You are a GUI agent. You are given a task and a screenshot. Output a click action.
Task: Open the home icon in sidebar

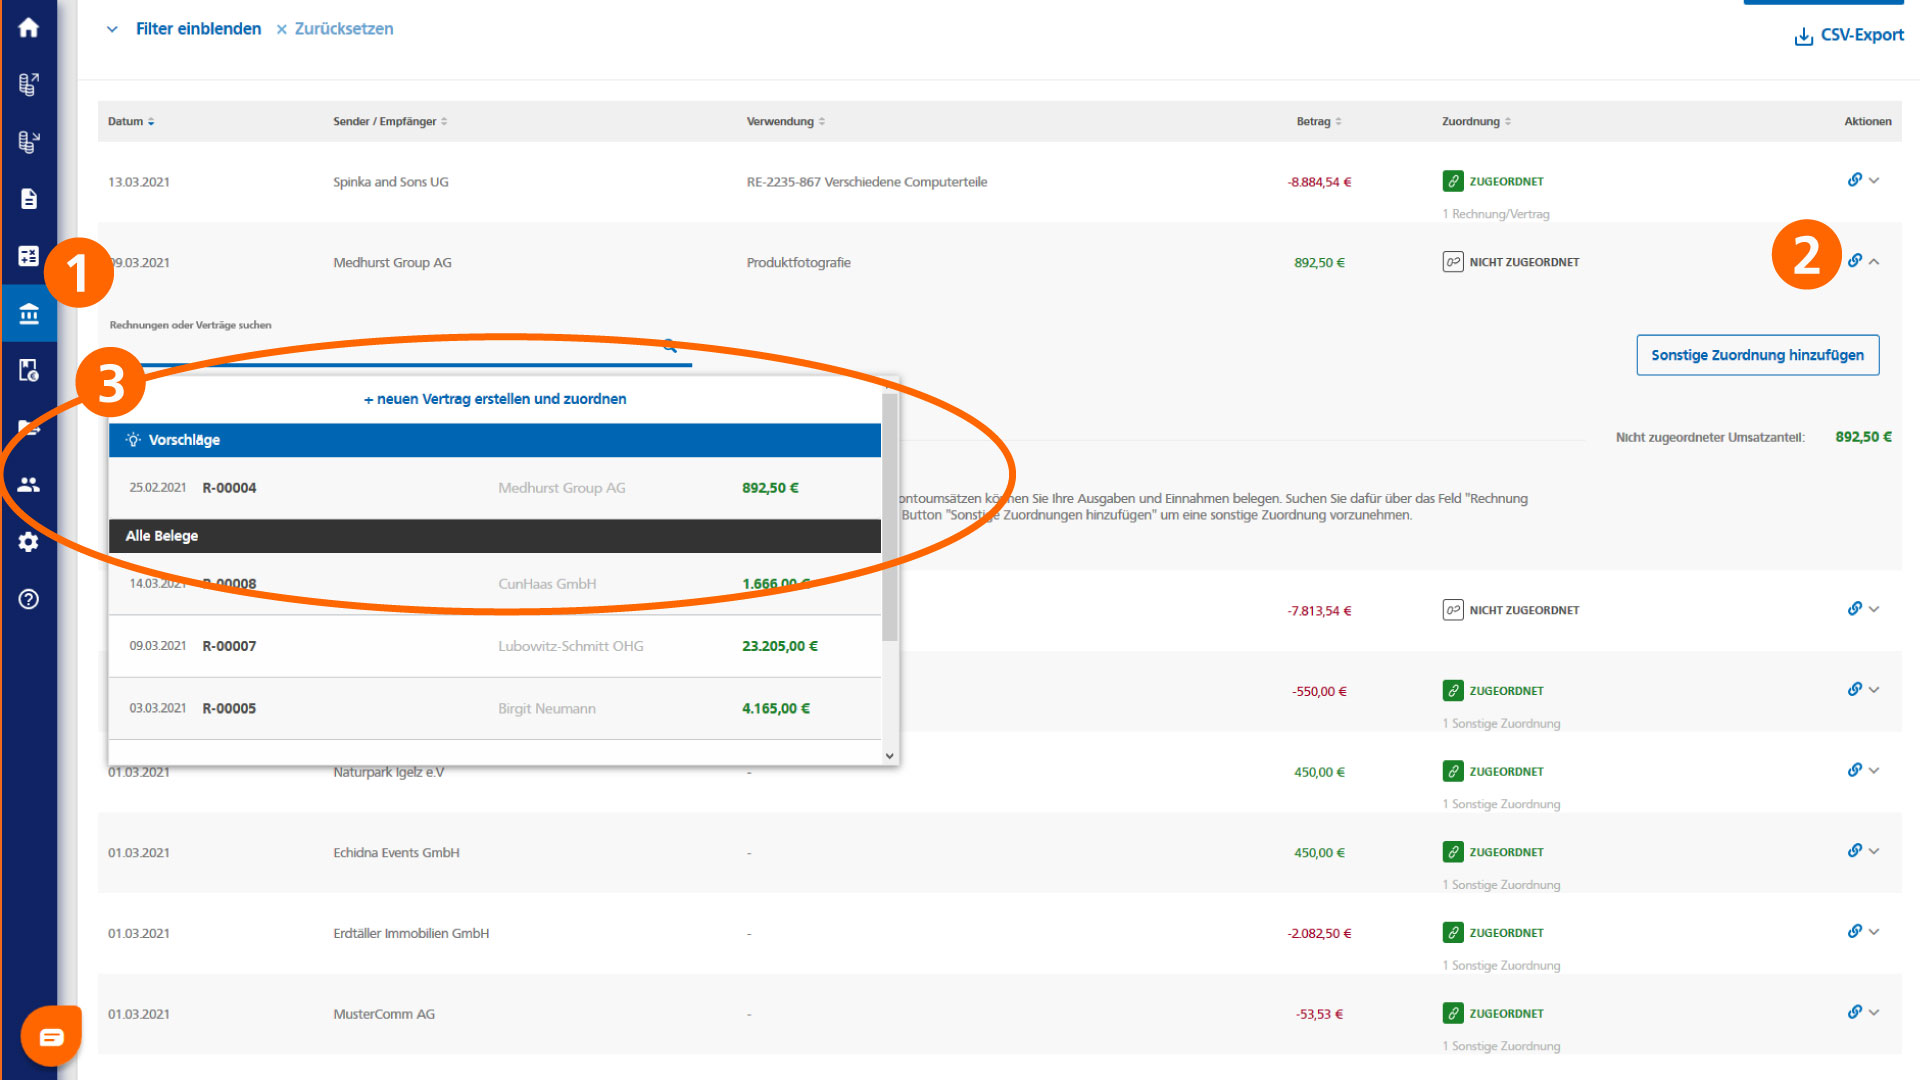coord(28,27)
